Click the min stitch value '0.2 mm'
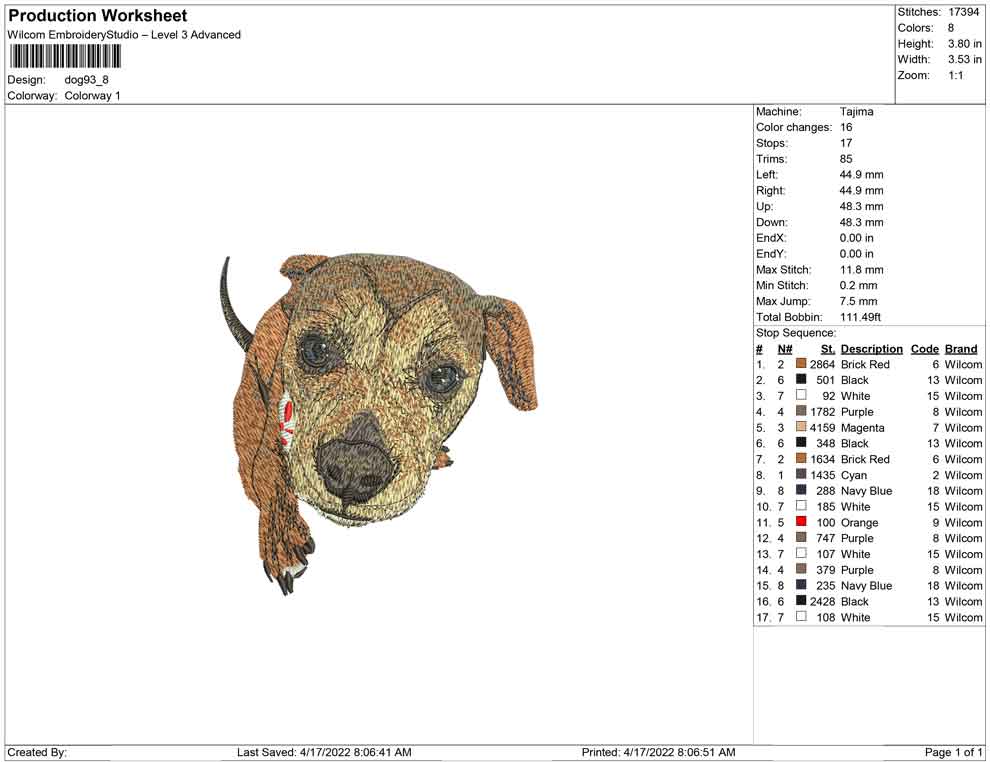Viewport: 990px width, 762px height. [x=858, y=285]
